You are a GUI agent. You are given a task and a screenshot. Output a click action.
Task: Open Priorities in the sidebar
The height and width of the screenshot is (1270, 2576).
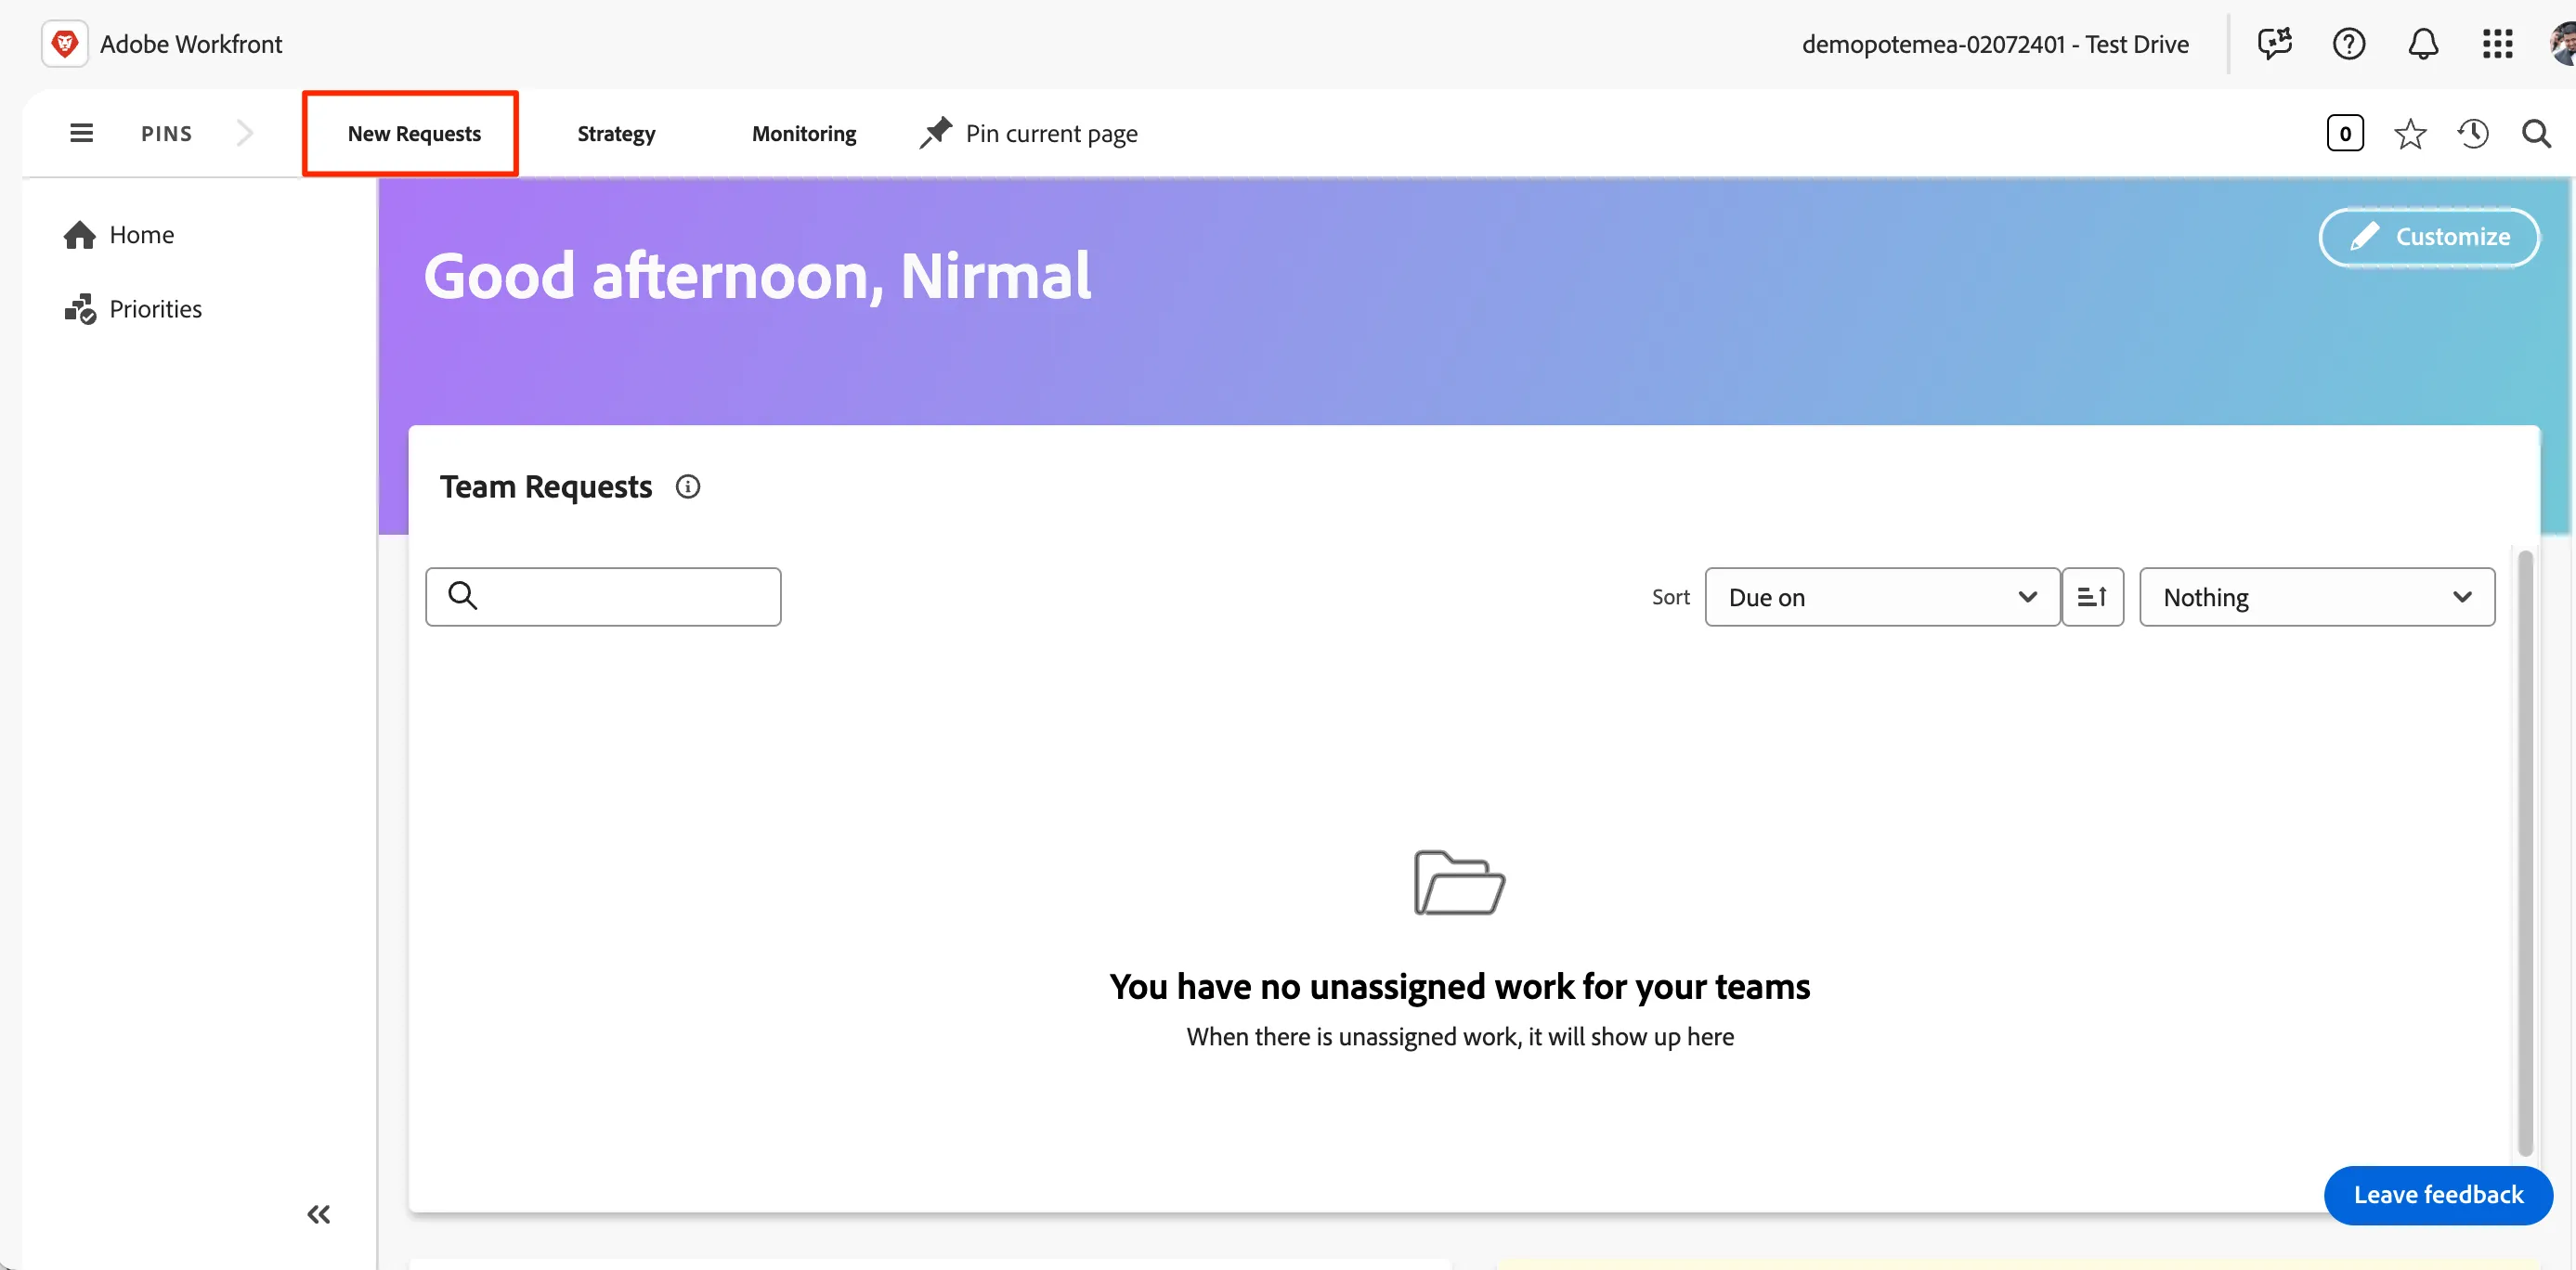132,309
